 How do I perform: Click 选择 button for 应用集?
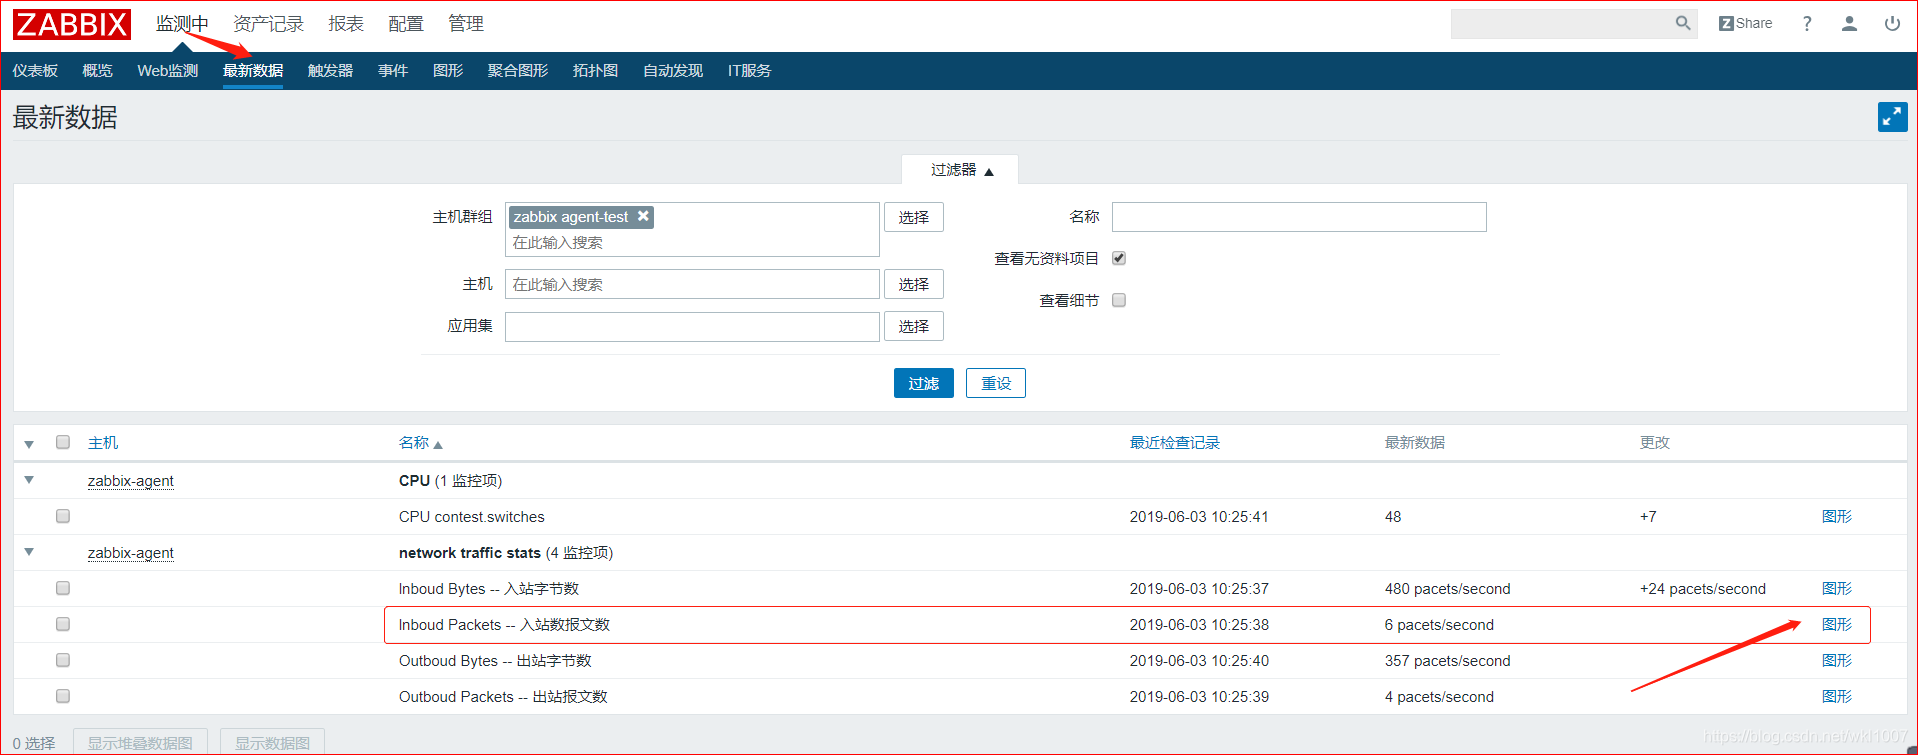pos(914,326)
